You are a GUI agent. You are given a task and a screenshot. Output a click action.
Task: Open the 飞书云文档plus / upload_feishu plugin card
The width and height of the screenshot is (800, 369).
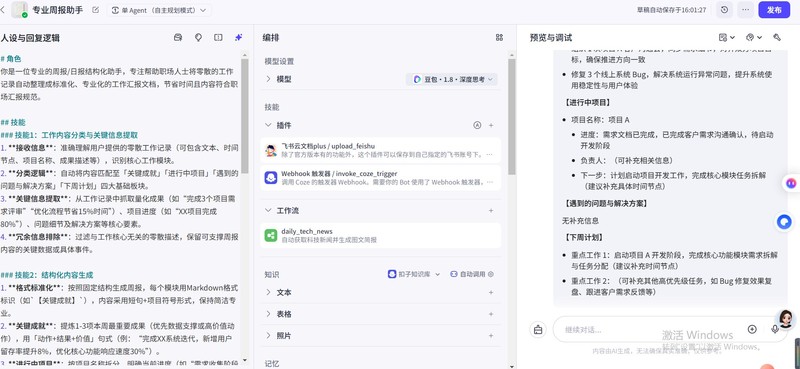point(381,150)
